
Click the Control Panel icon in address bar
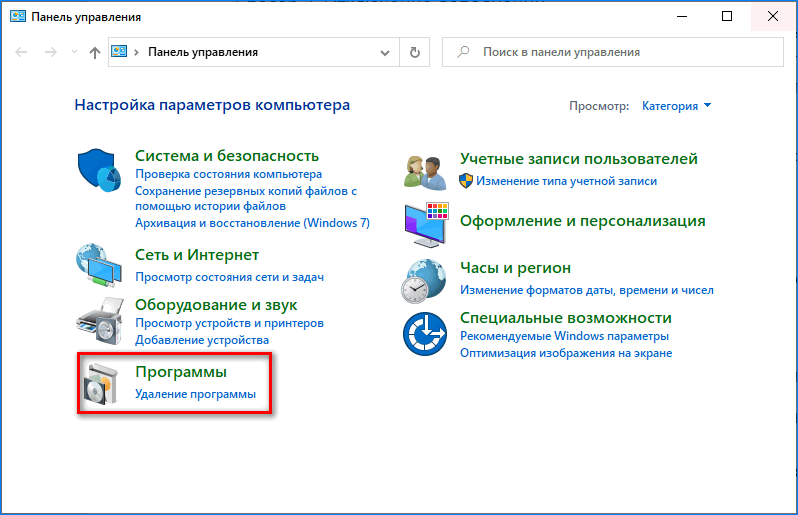(x=119, y=51)
